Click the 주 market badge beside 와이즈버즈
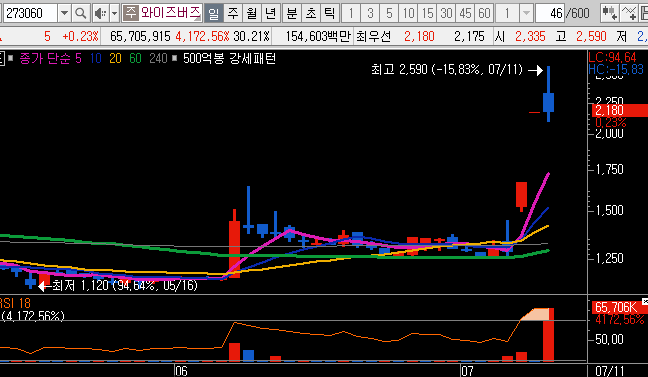The width and height of the screenshot is (648, 377). point(130,13)
